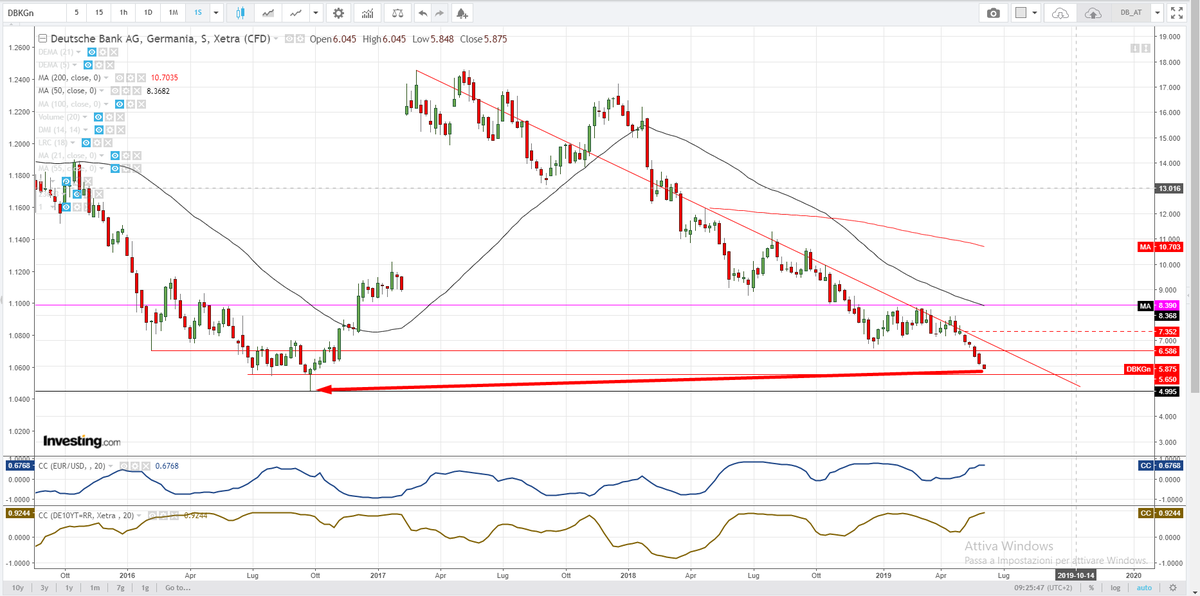Toggle visibility eye of Volume (20)
The width and height of the screenshot is (1200, 596).
pyautogui.click(x=98, y=117)
